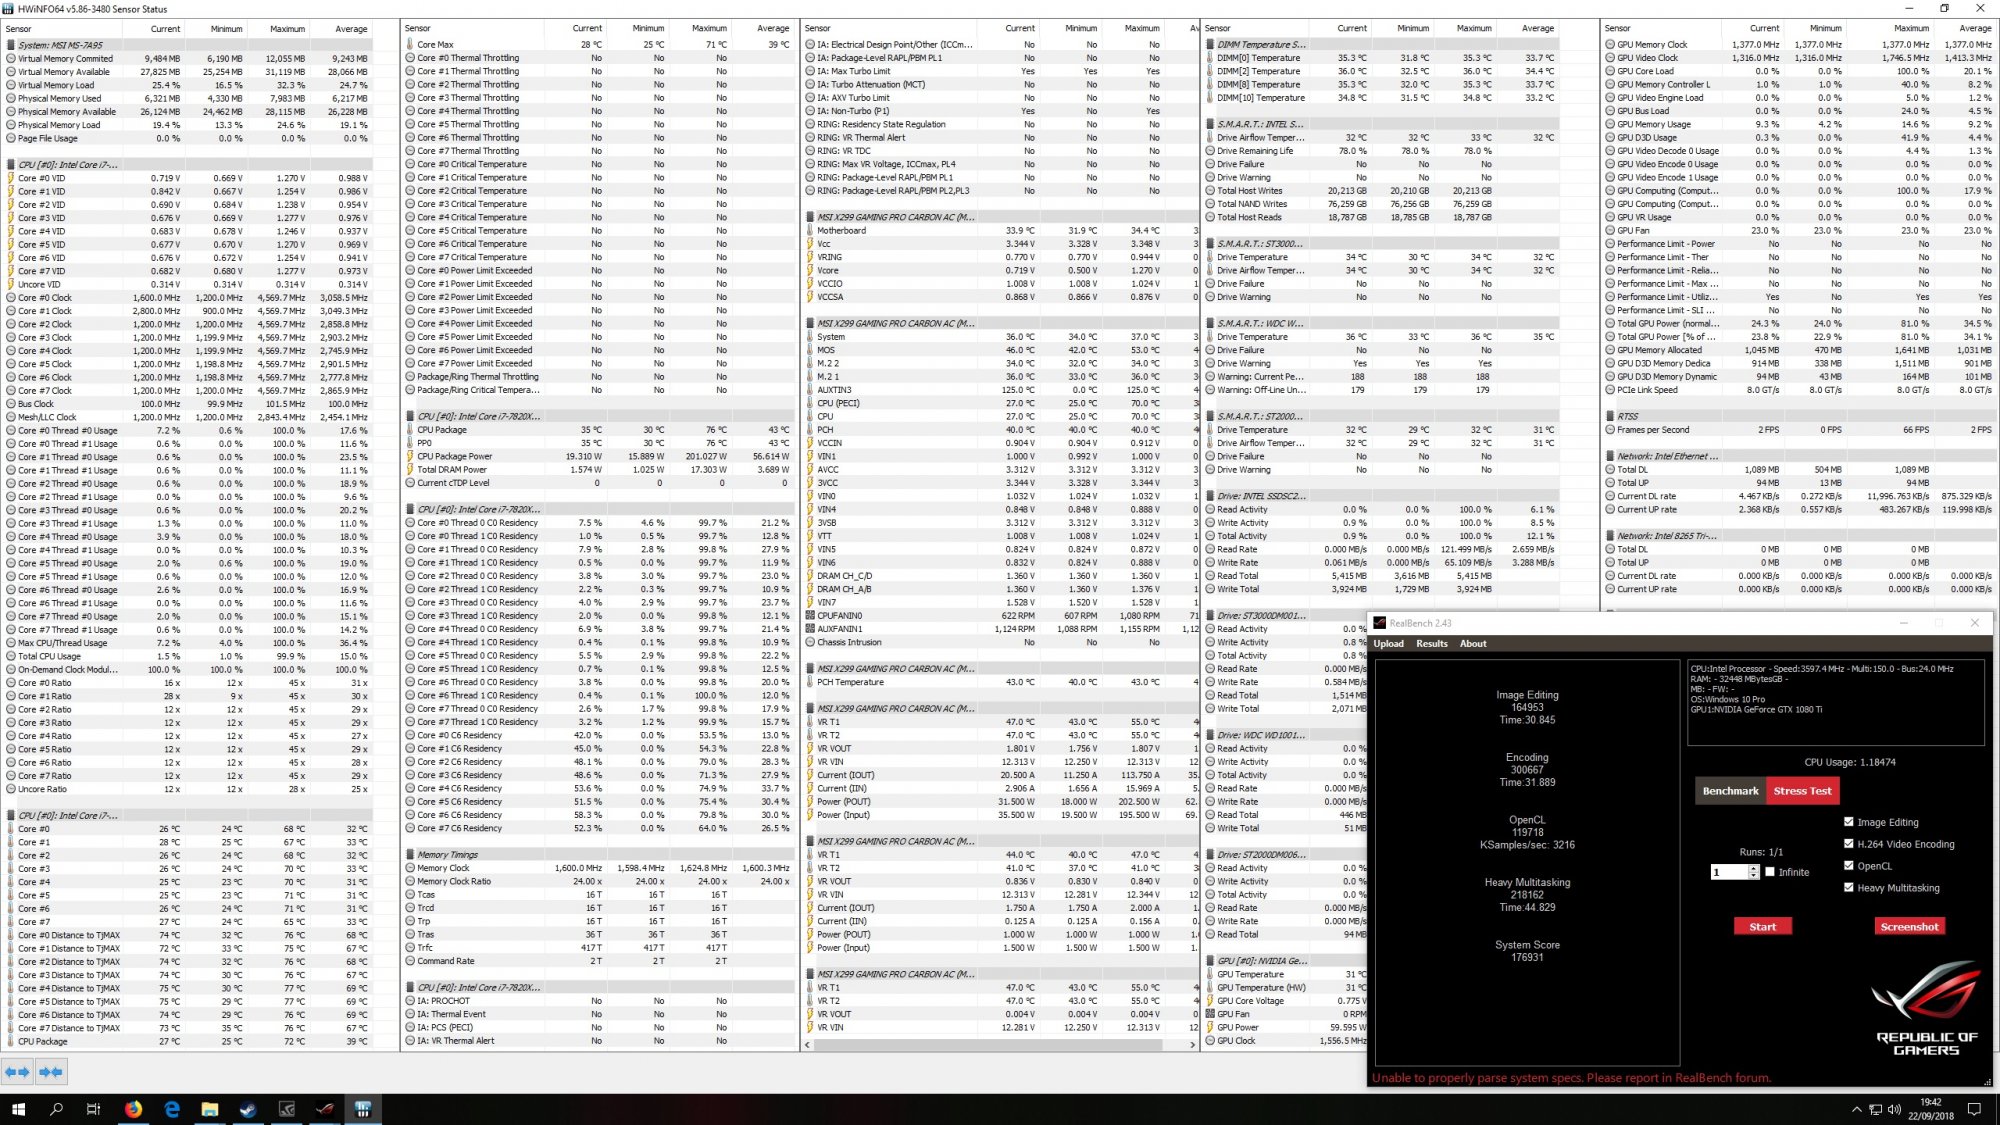
Task: Open the Results menu in RealBench
Action: [1431, 644]
